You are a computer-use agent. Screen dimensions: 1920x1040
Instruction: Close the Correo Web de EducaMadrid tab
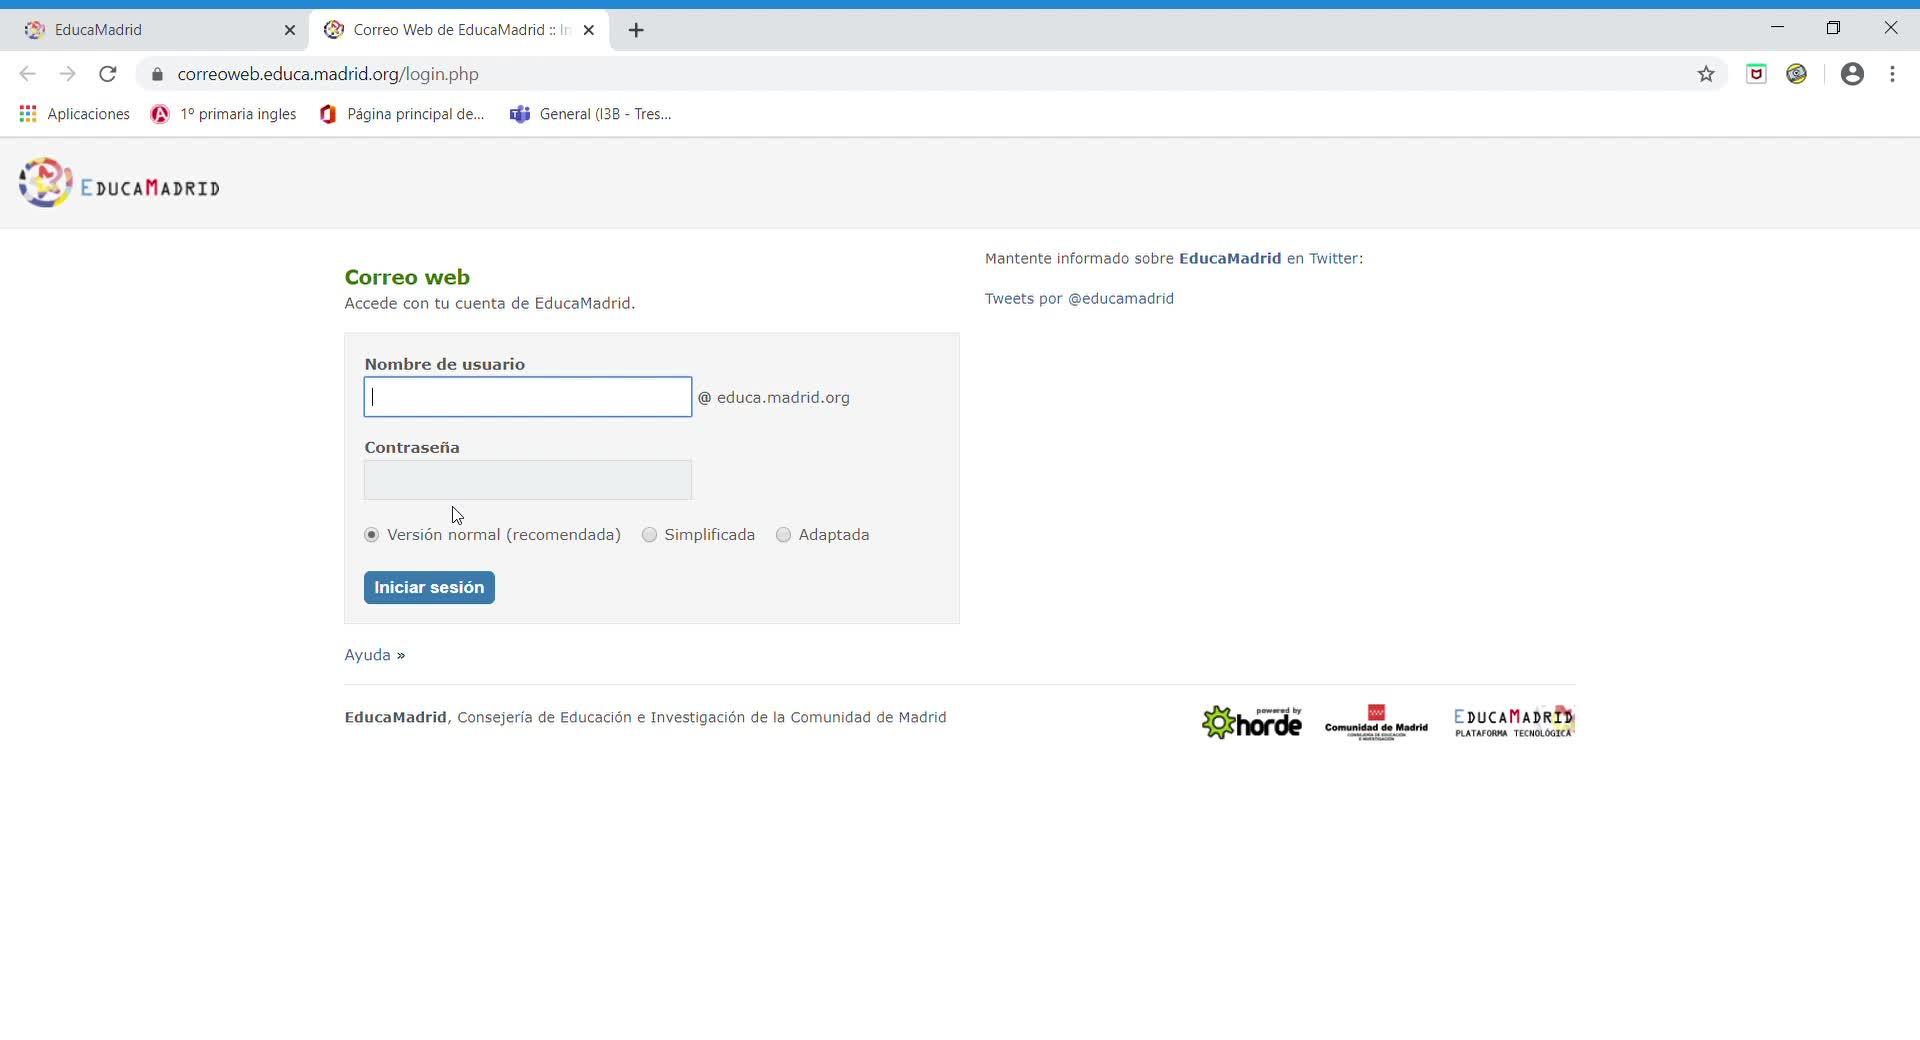tap(589, 30)
